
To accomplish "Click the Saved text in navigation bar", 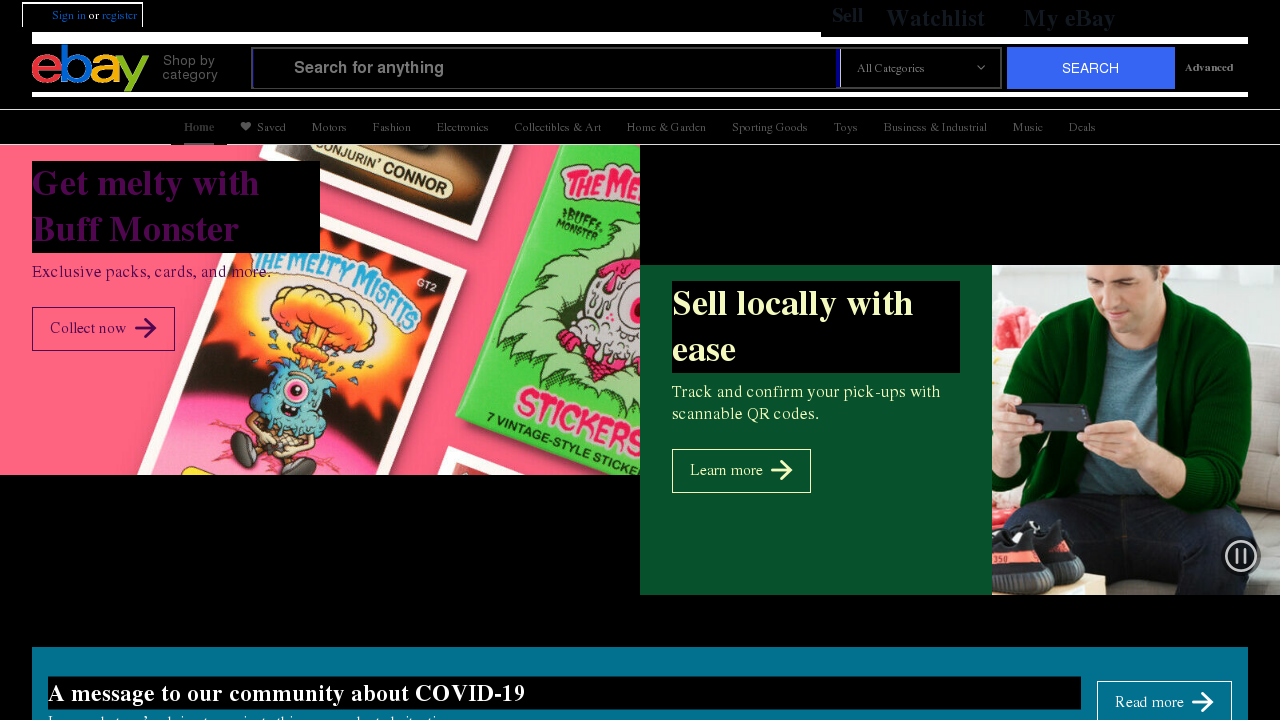I will tap(271, 127).
